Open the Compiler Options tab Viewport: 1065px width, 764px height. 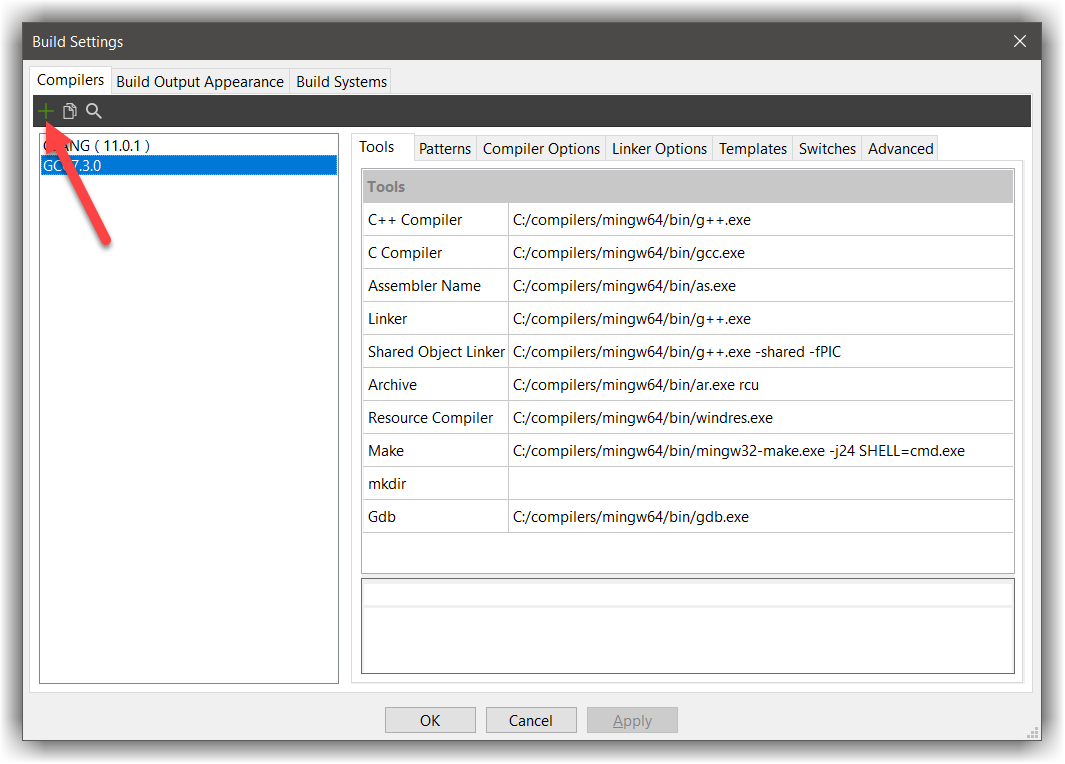point(541,148)
